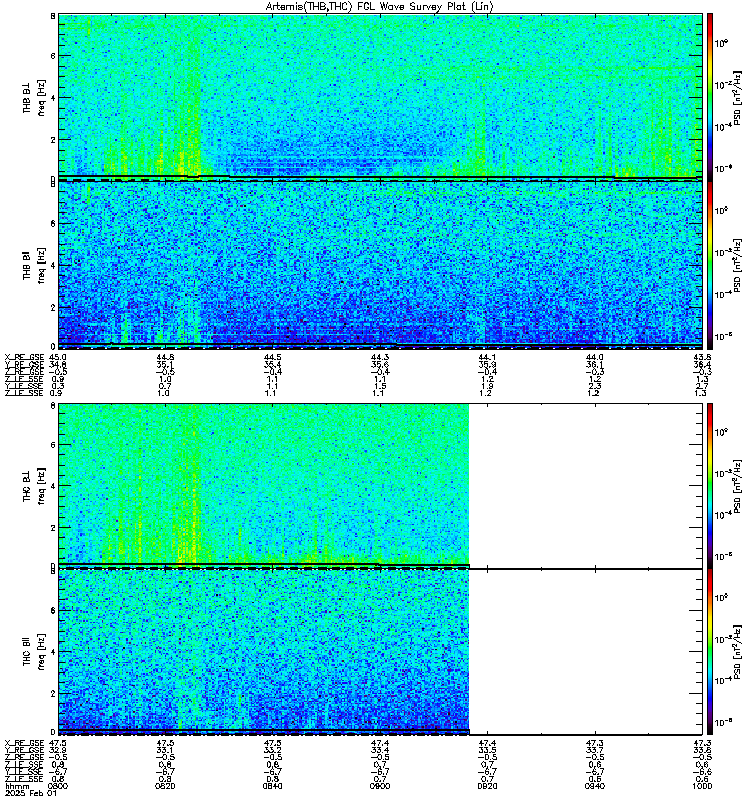Click 'PSD [nT²/Hz]' label of THC B⊥ panel
The width and height of the screenshot is (750, 800).
pyautogui.click(x=737, y=486)
